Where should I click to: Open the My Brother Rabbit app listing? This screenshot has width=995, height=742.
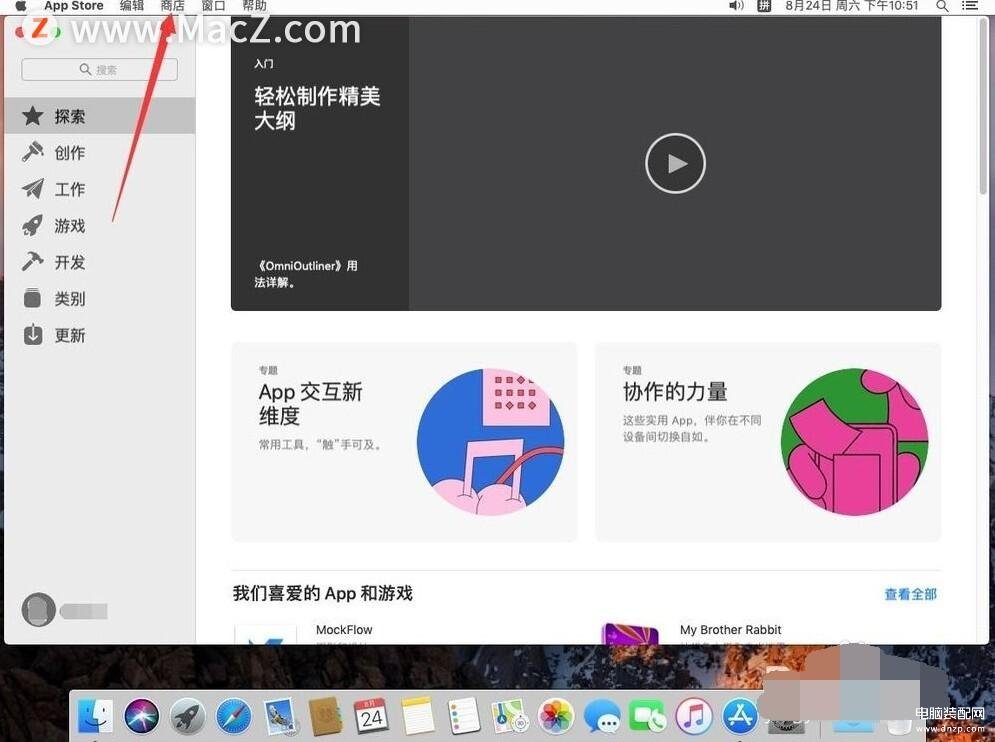pyautogui.click(x=730, y=630)
